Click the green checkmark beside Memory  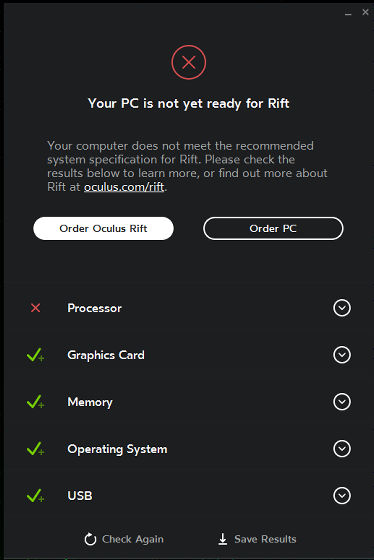click(x=35, y=402)
